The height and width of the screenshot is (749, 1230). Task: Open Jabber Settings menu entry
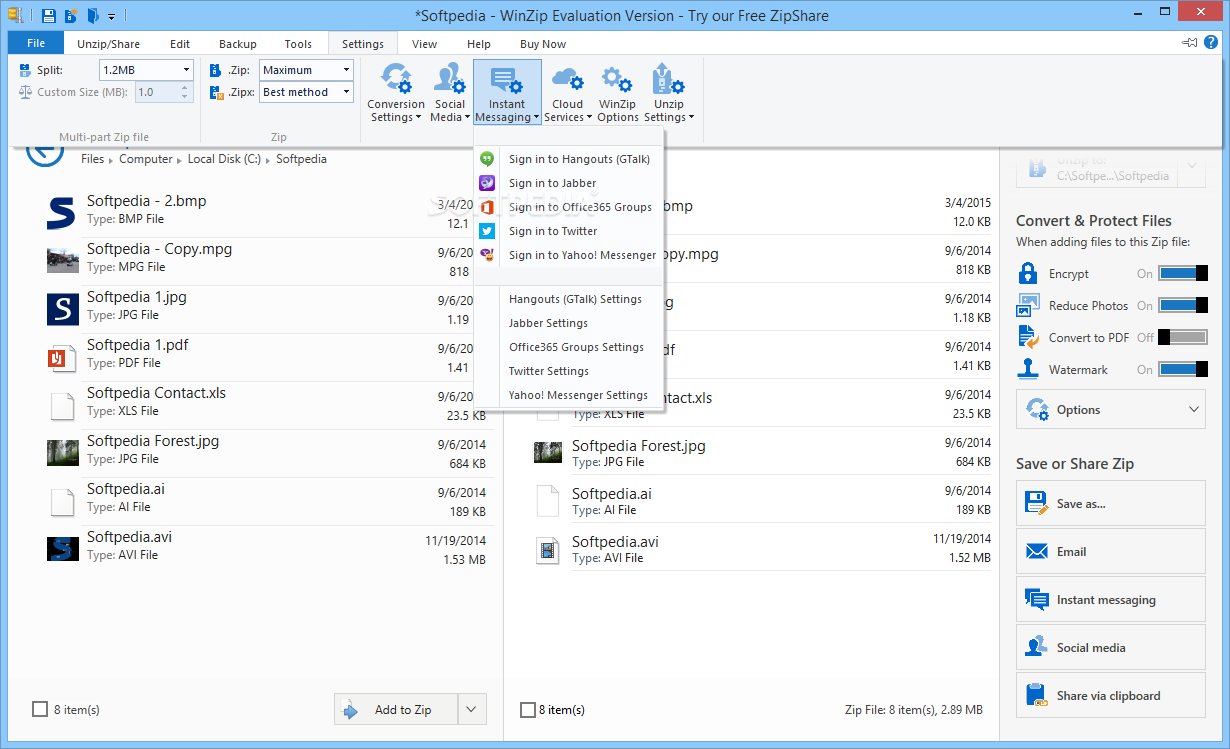tap(568, 323)
